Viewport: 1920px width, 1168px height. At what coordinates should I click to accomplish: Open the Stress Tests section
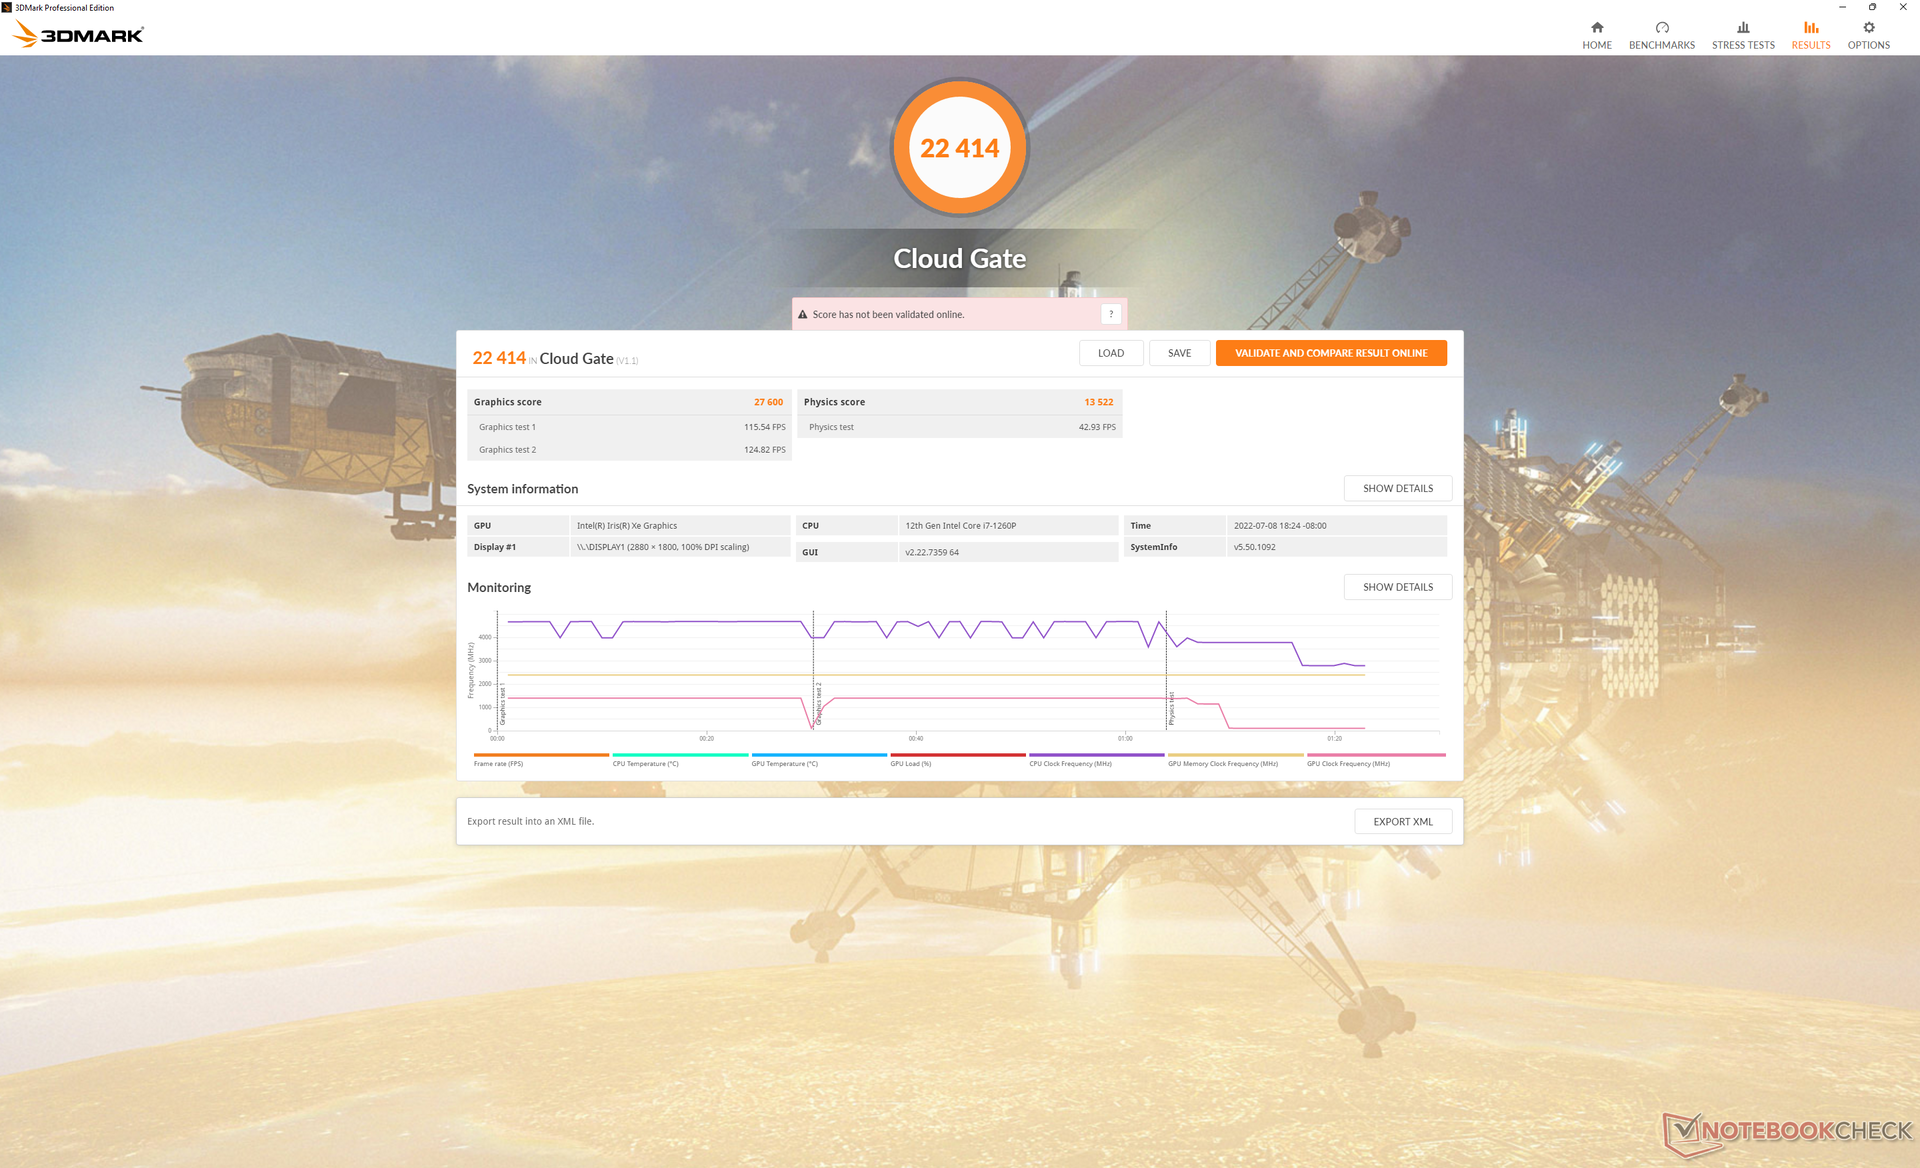click(x=1742, y=35)
